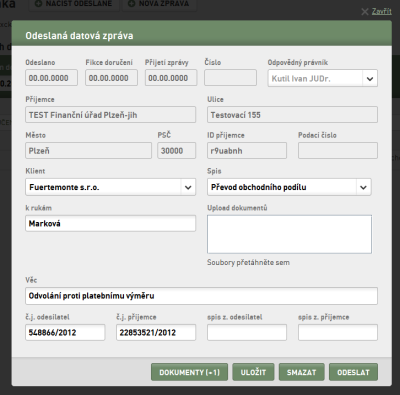The image size is (400, 395).
Task: Click the plus icon of Načíst odeslané
Action: pyautogui.click(x=39, y=4)
